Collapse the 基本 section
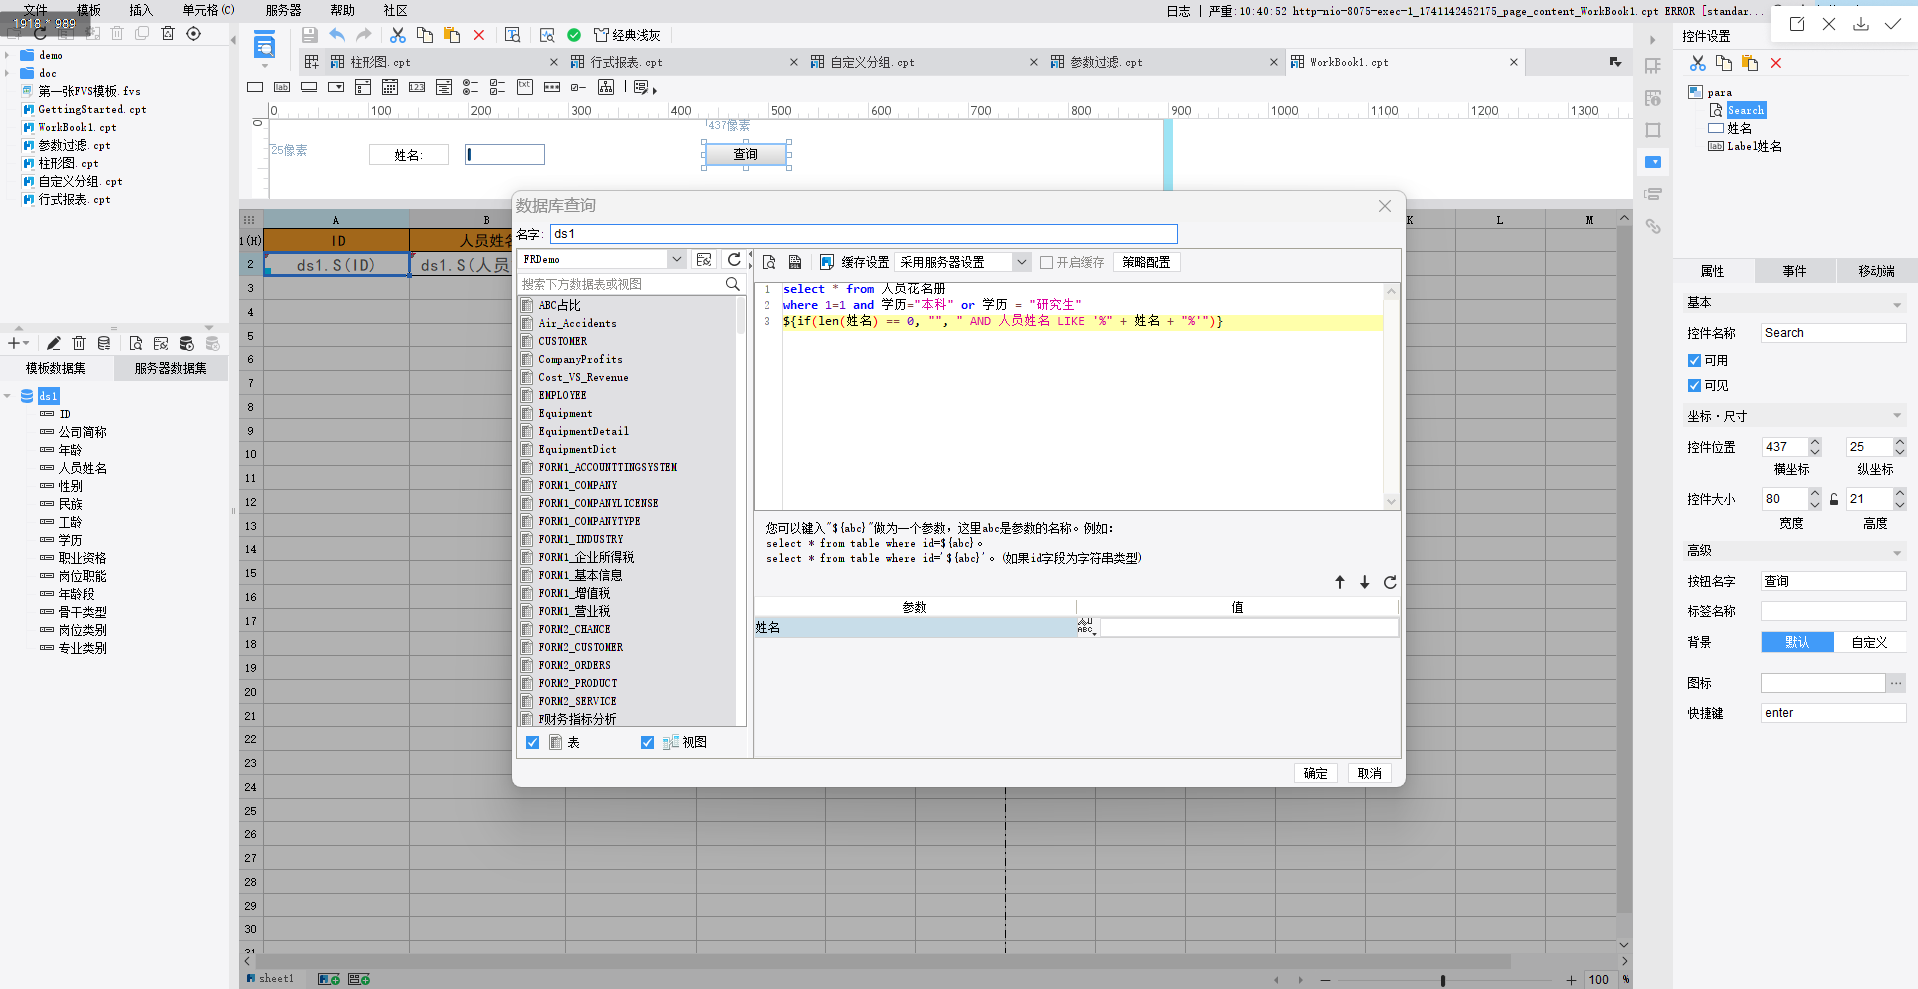Viewport: 1918px width, 989px height. 1897,304
